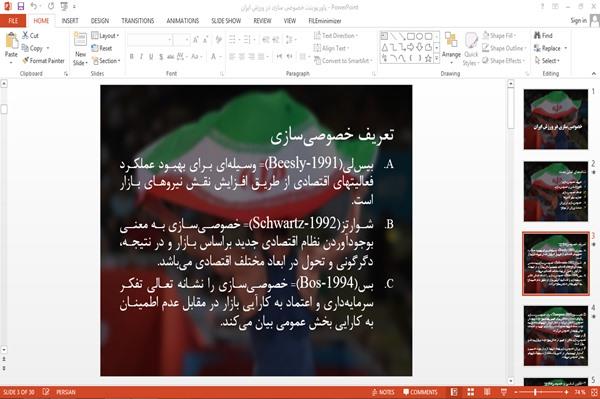Open Text Direction dropdown
This screenshot has width=600, height=399.
click(x=336, y=36)
